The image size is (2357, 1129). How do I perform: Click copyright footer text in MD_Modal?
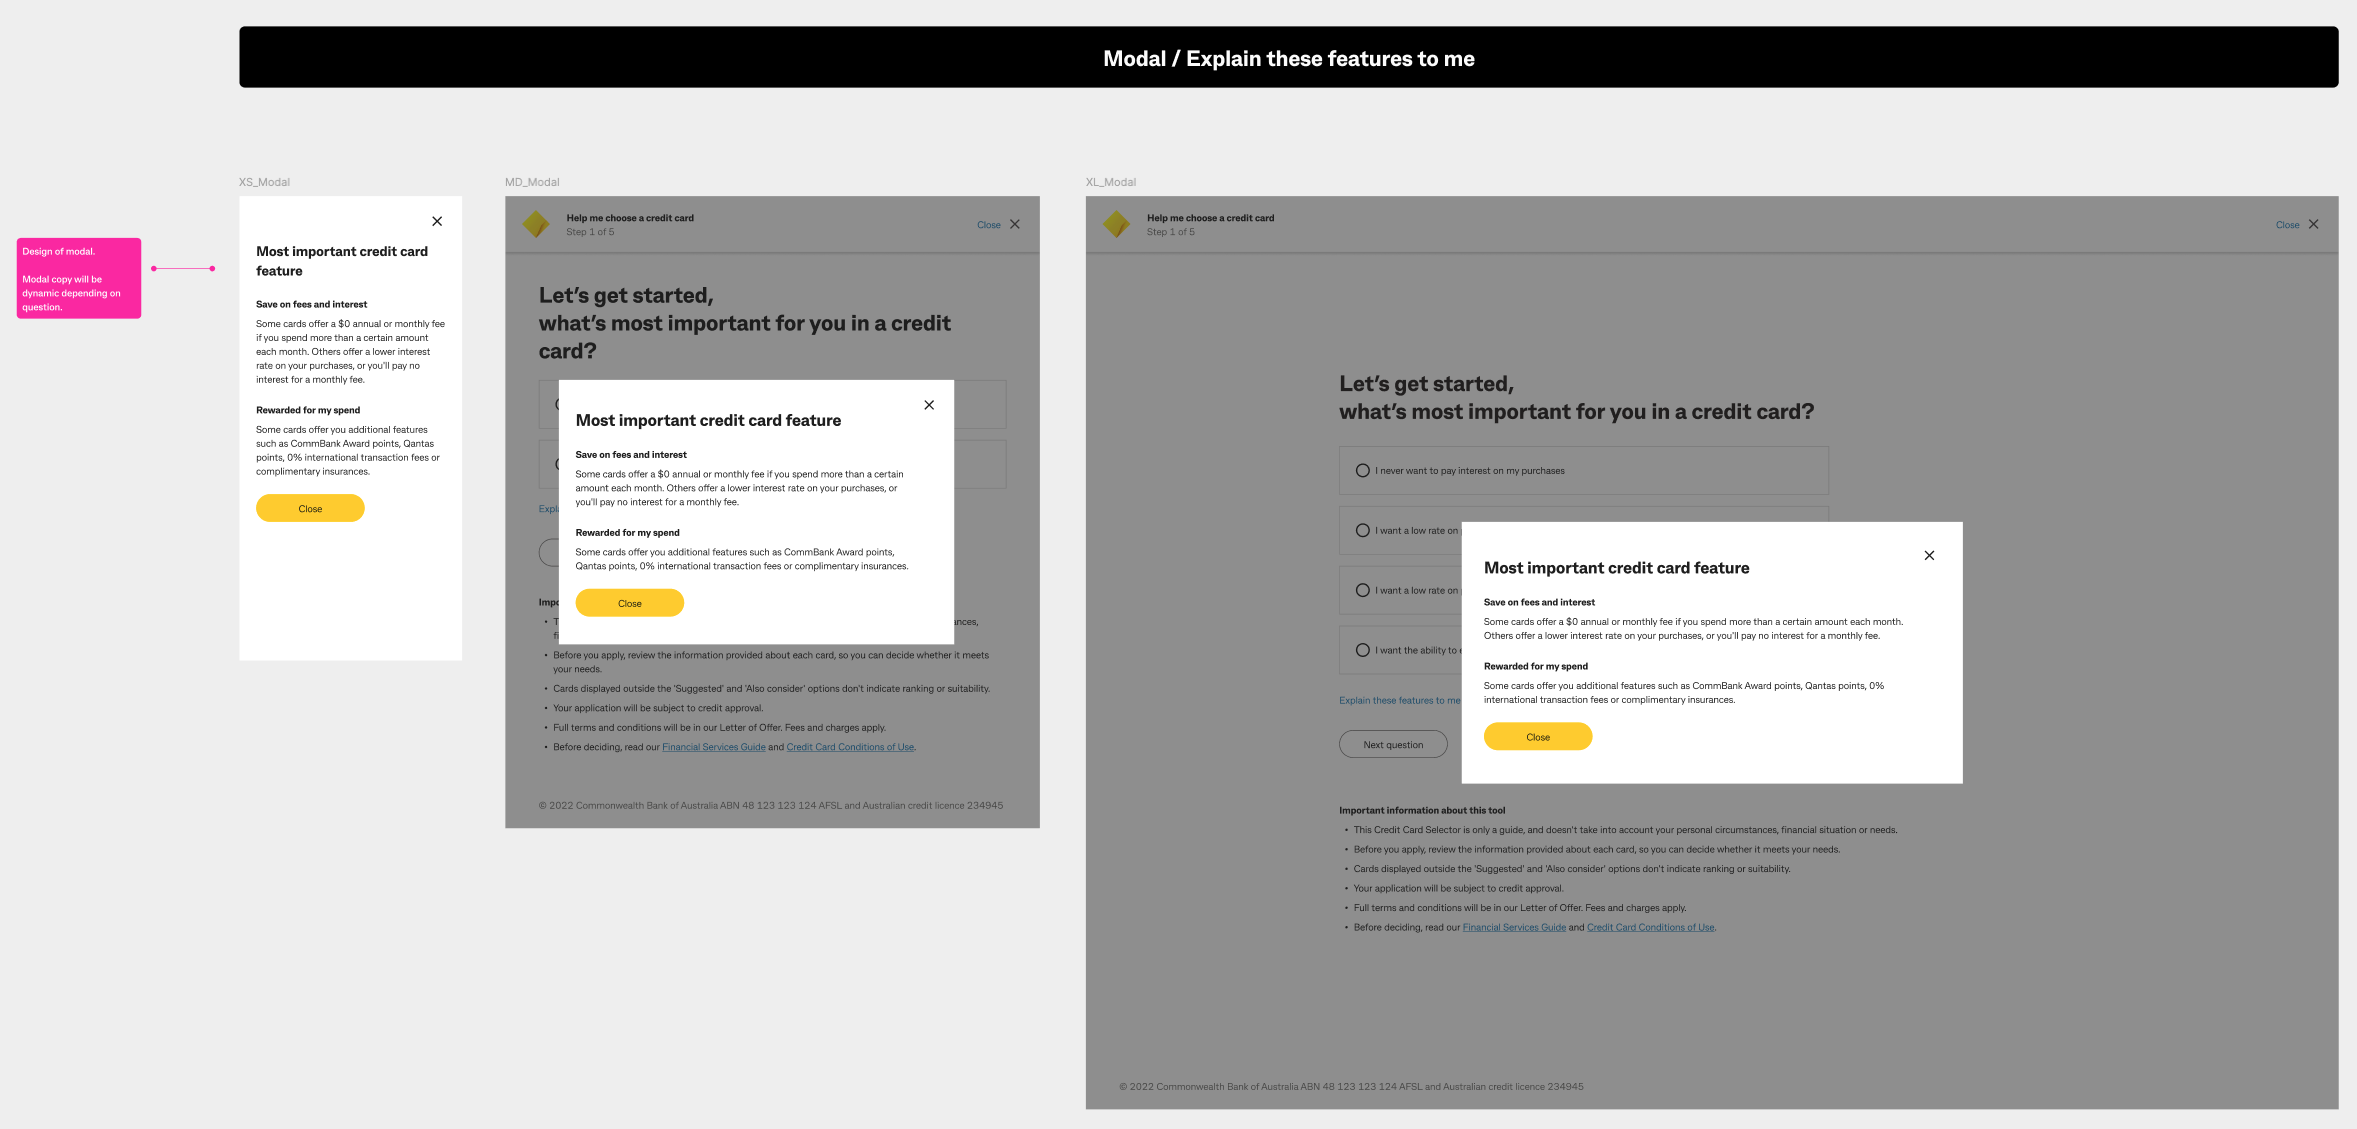[771, 805]
